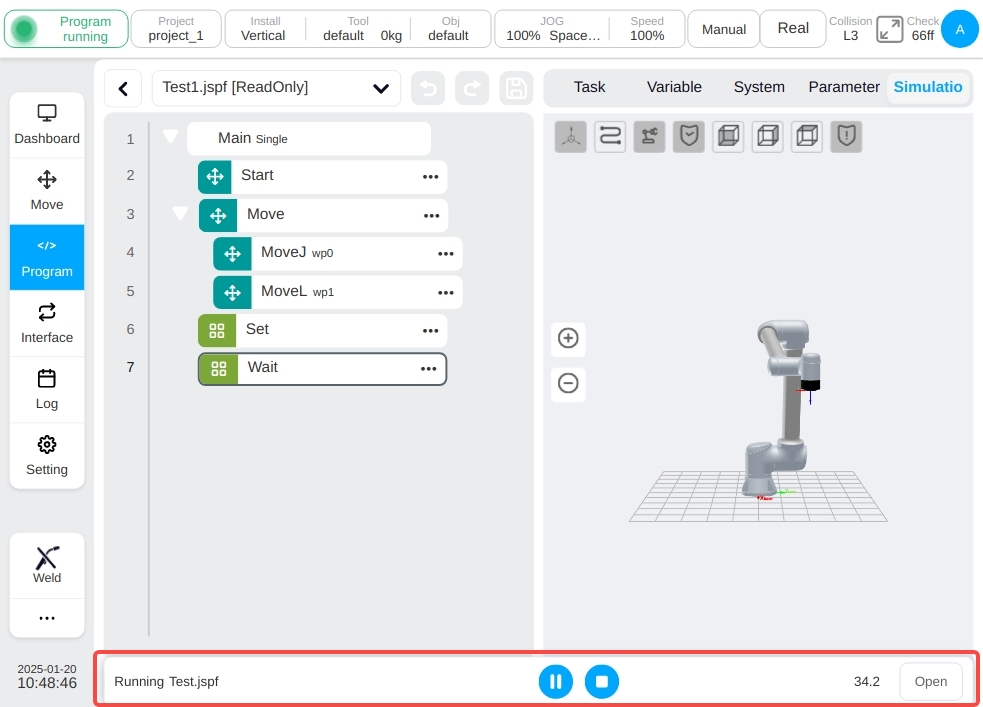Switch to the Variable tab
Screen dimensions: 983x707
pyautogui.click(x=674, y=87)
